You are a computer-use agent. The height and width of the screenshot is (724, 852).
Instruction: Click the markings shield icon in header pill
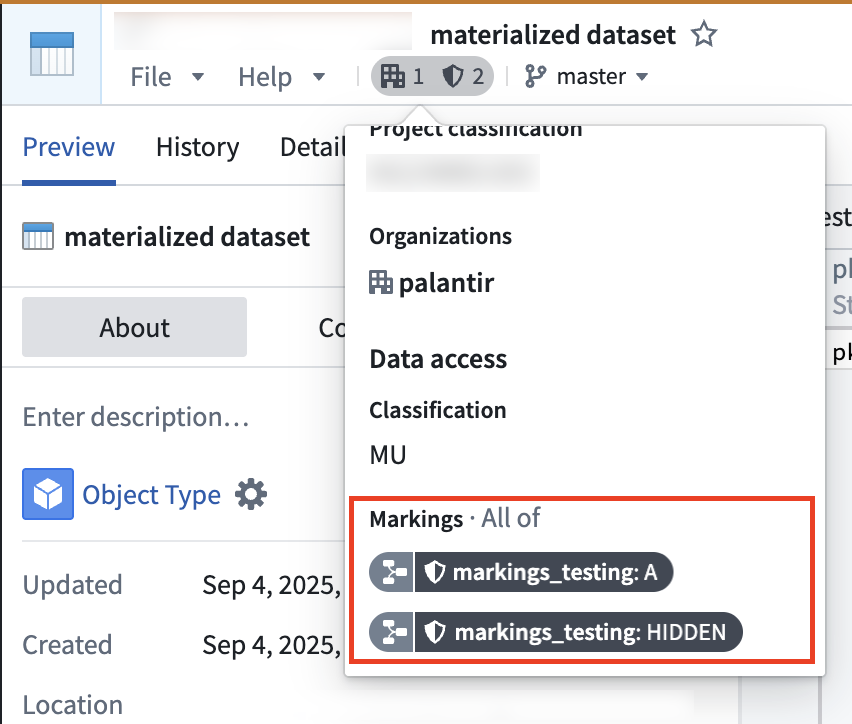453,76
